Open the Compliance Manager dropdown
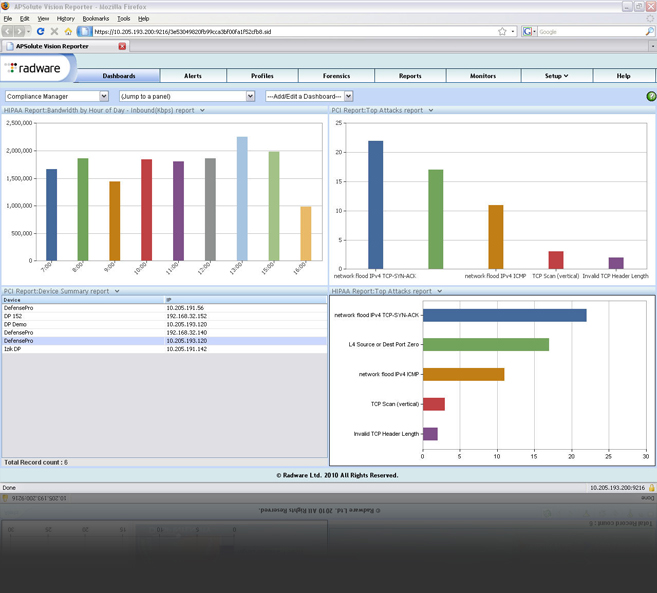This screenshot has width=657, height=593. (57, 96)
